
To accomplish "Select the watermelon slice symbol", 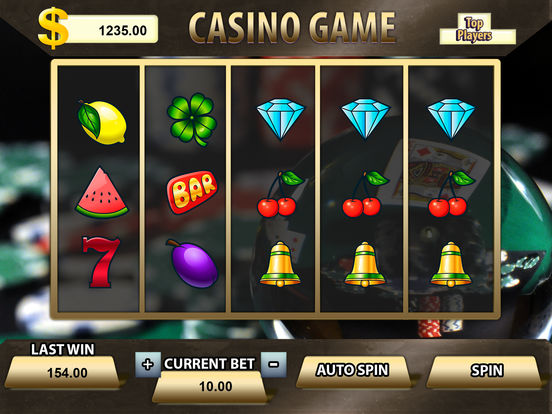I will [x=102, y=193].
